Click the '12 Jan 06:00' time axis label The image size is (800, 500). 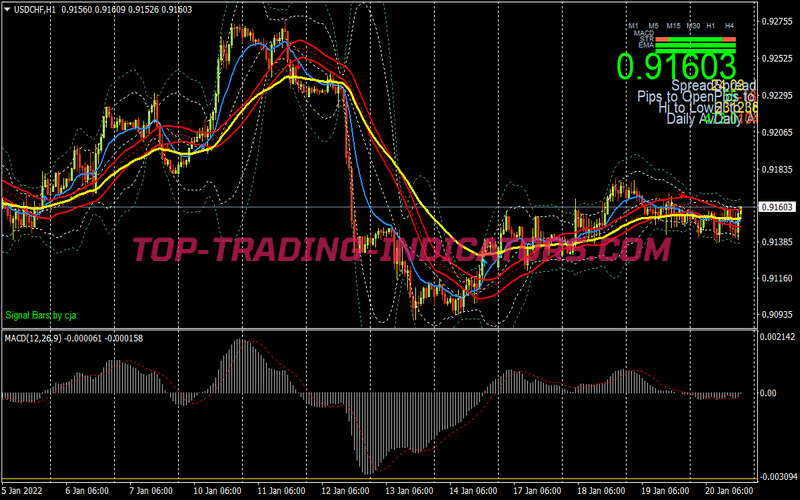[x=345, y=491]
